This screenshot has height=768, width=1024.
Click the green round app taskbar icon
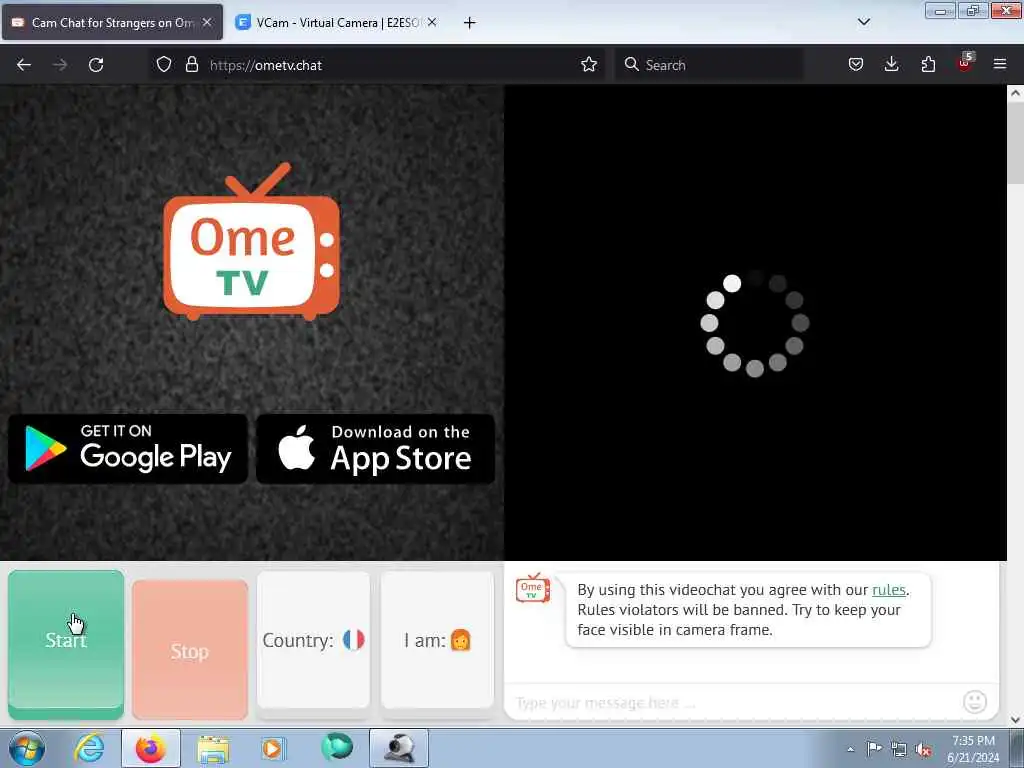(x=337, y=747)
